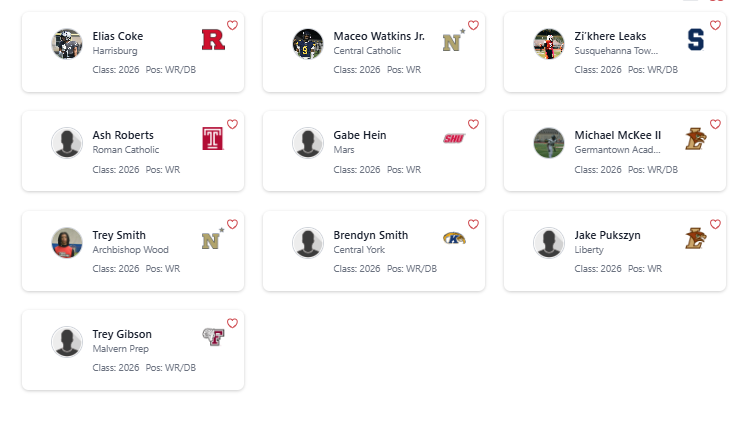The height and width of the screenshot is (423, 749).
Task: Click the Rutgers logo on Elias Coke's card
Action: pyautogui.click(x=213, y=41)
